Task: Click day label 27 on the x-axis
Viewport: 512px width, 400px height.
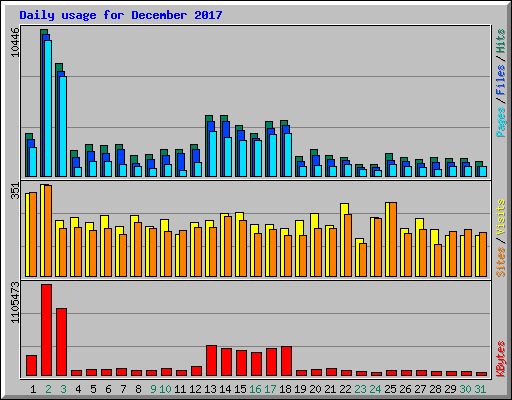Action: [420, 389]
